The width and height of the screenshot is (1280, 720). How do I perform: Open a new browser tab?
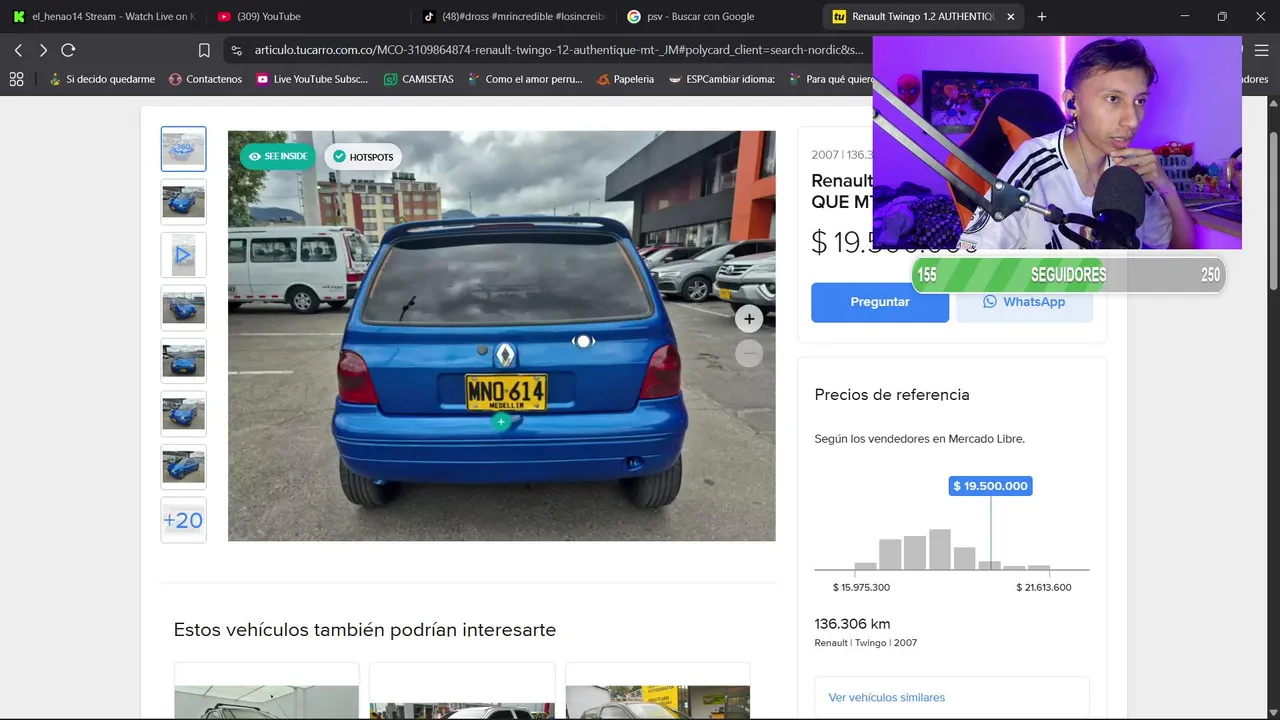[1042, 16]
